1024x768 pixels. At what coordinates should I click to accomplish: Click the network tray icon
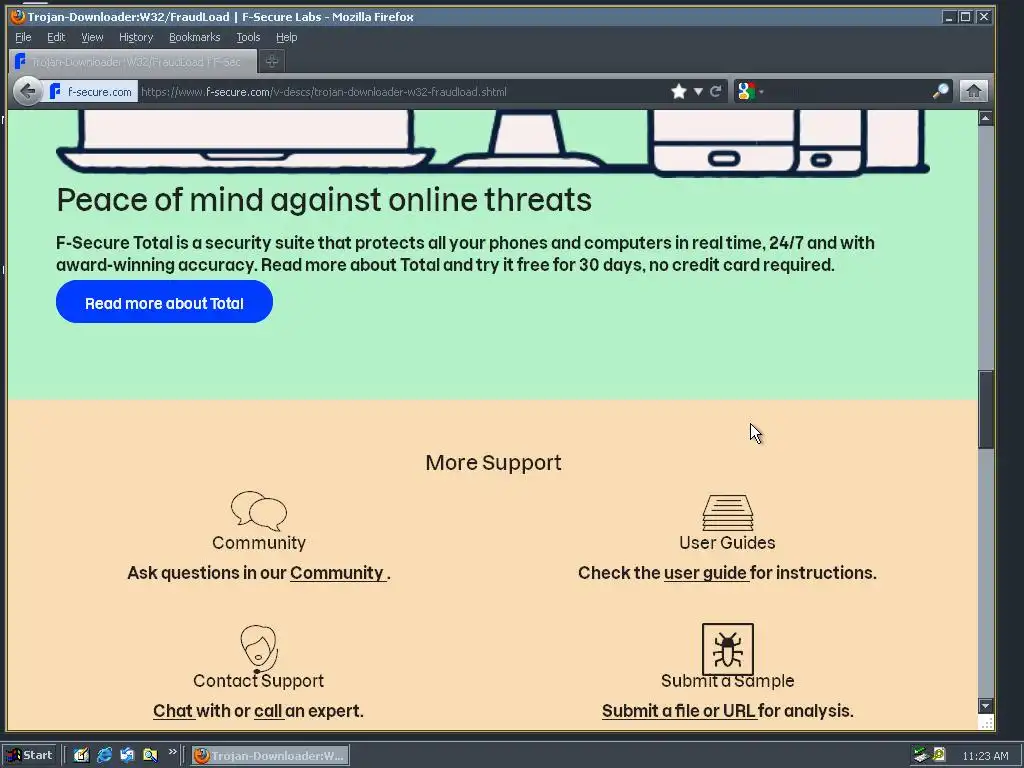[921, 756]
